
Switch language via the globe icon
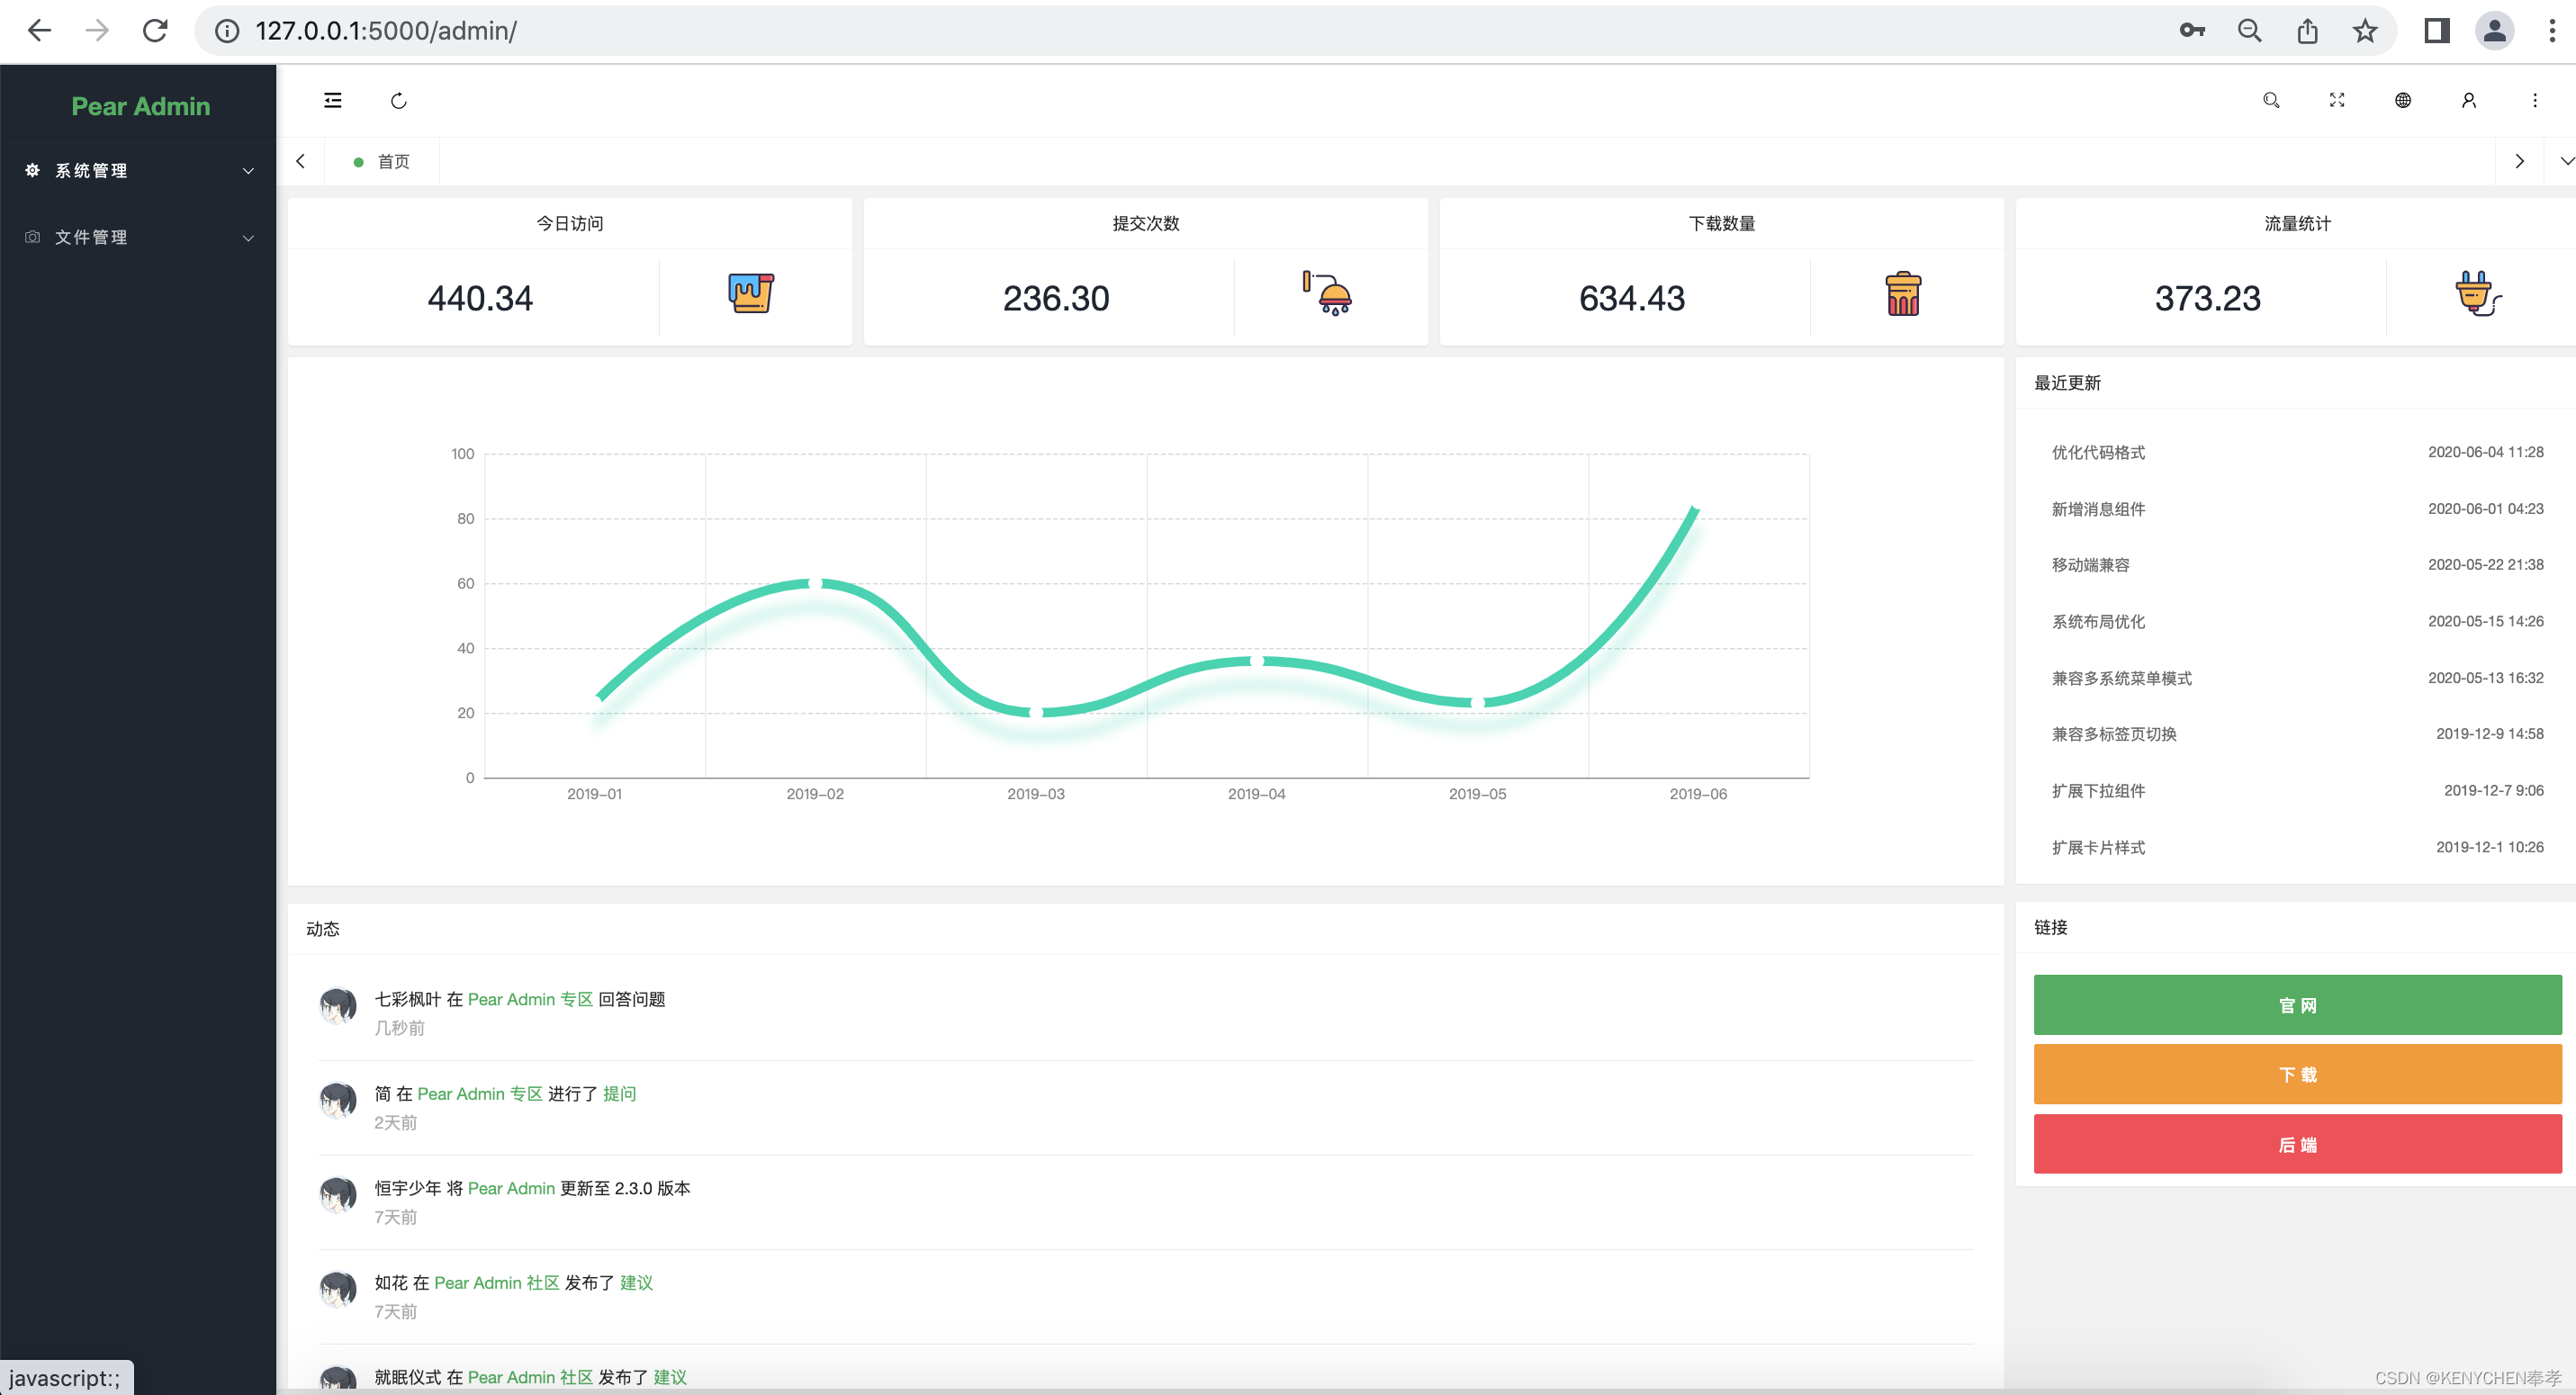click(x=2403, y=100)
